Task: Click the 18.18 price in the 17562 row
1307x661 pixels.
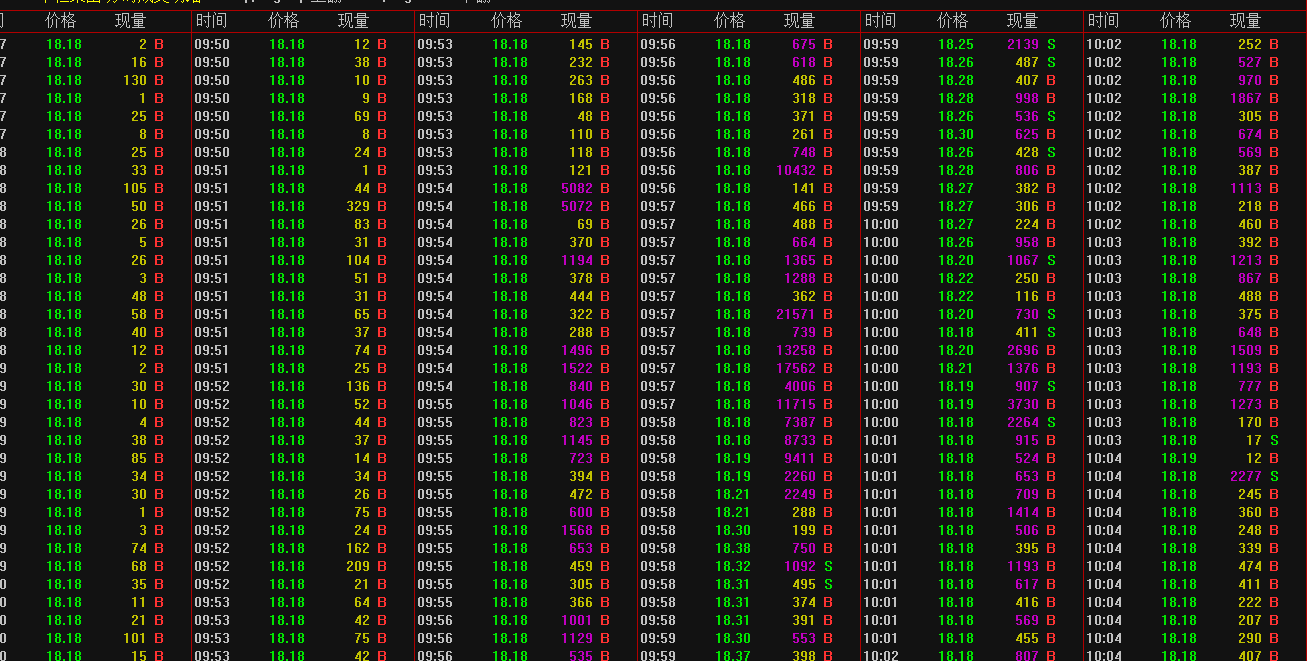Action: [x=733, y=368]
